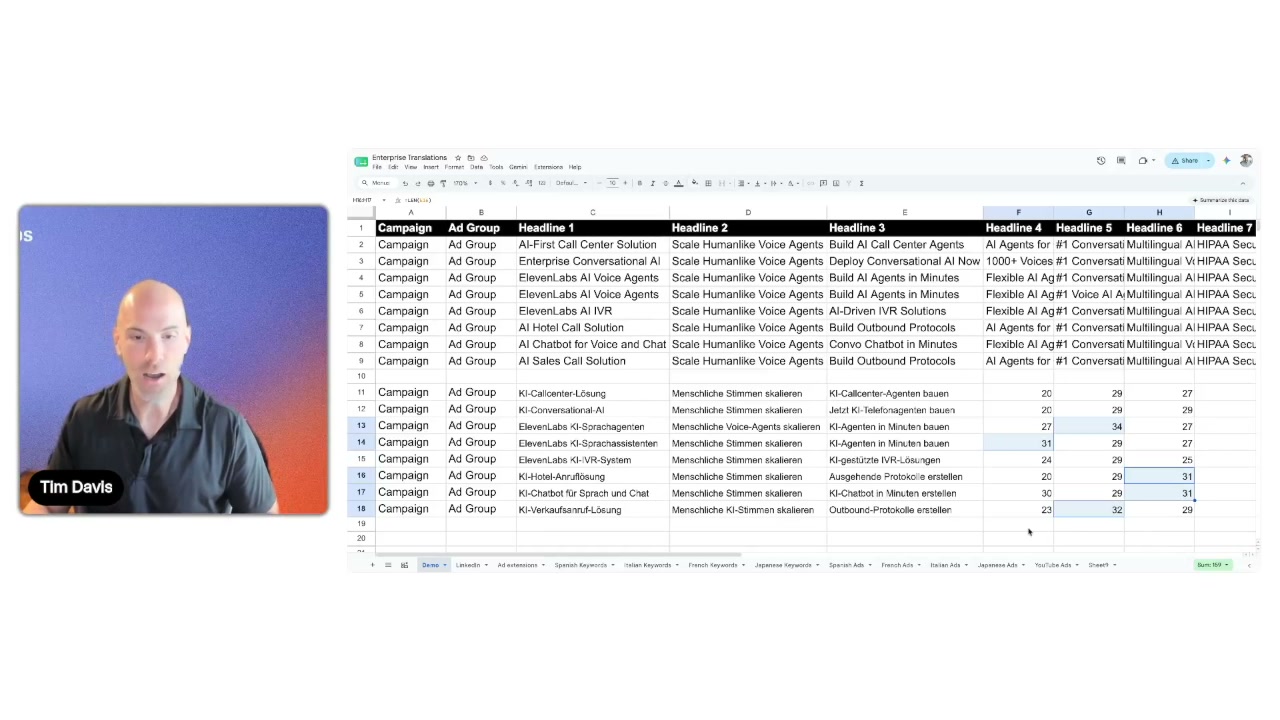Open horizontal align dropdown
This screenshot has width=1280, height=720.
[743, 183]
